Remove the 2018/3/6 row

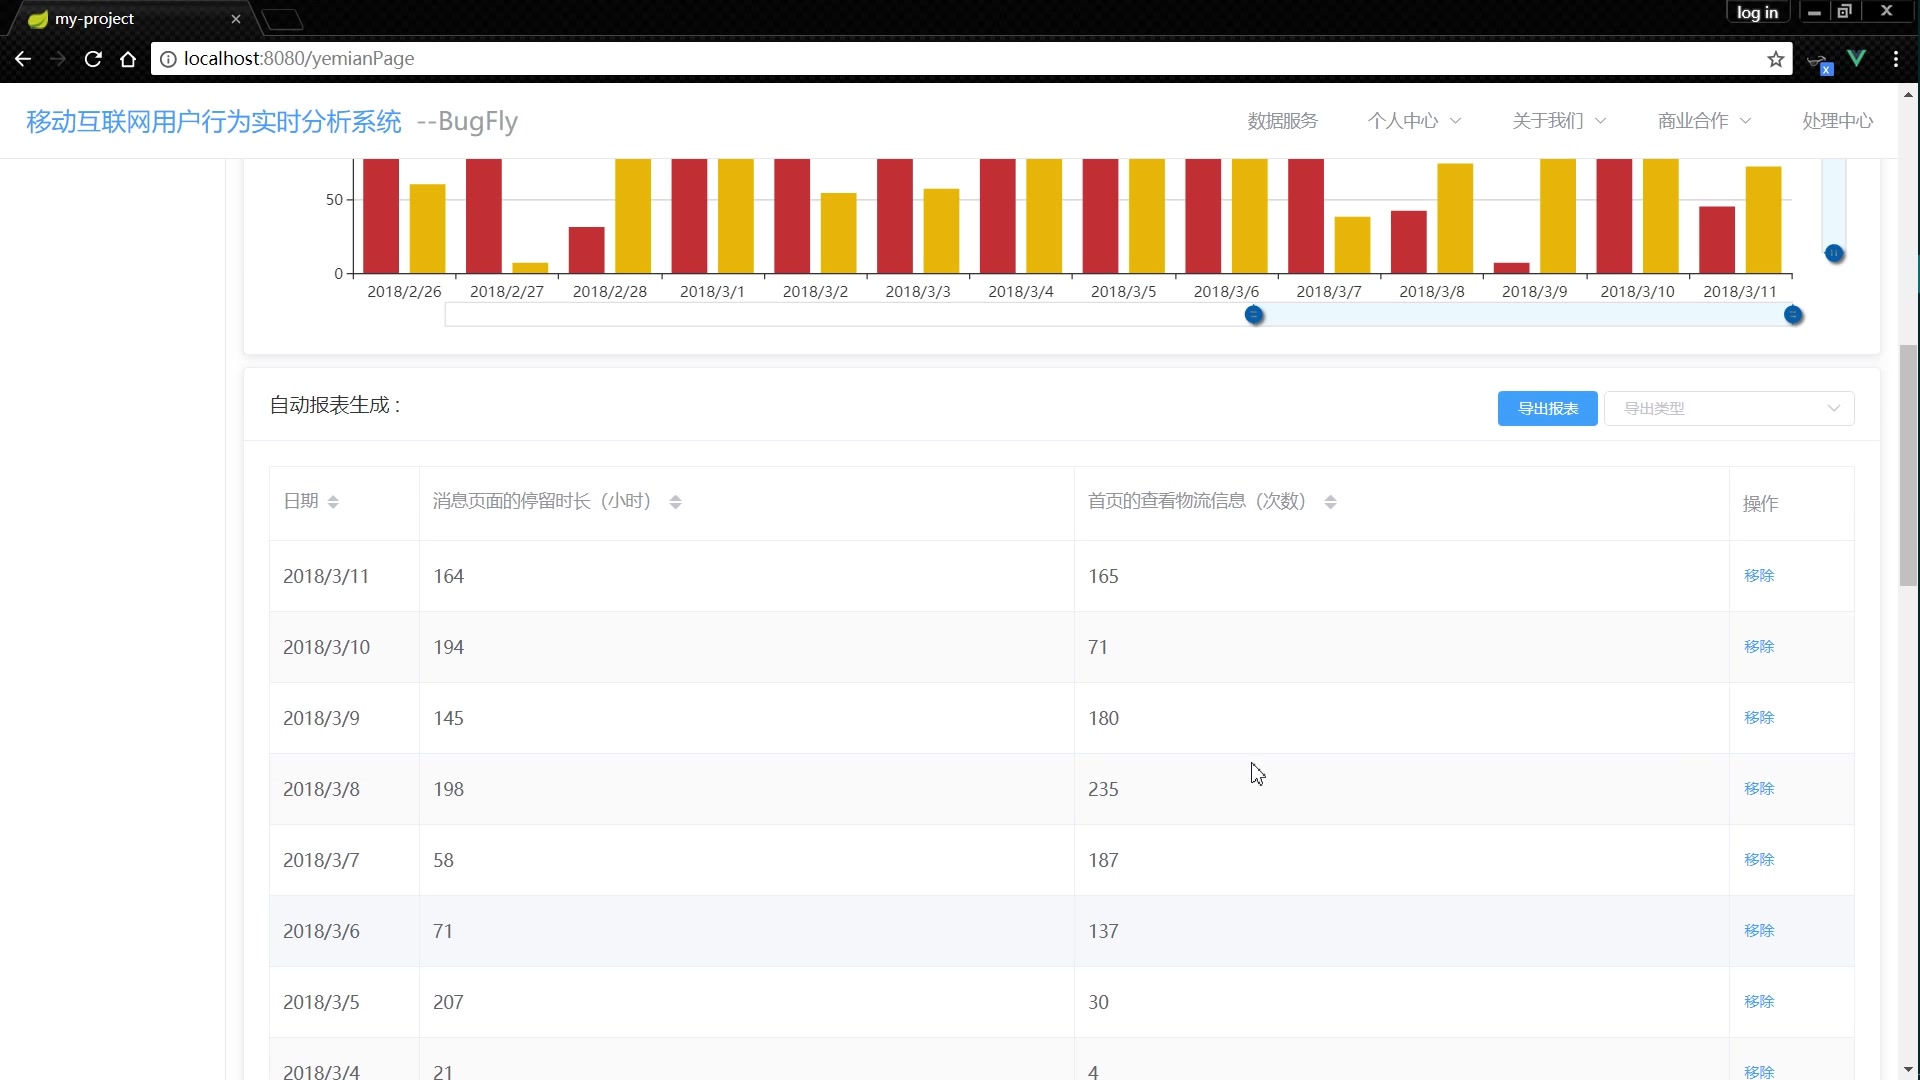(x=1759, y=930)
